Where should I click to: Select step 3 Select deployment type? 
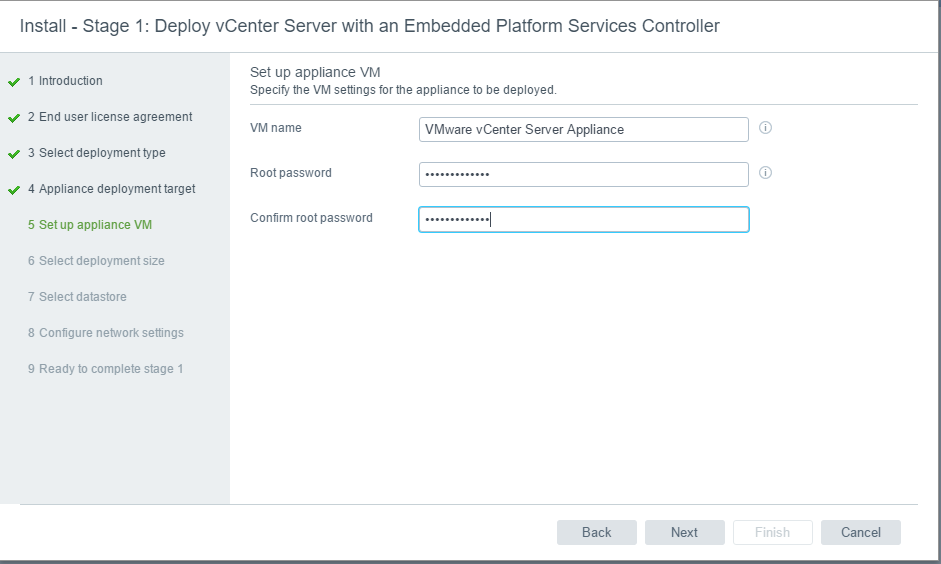pyautogui.click(x=97, y=153)
